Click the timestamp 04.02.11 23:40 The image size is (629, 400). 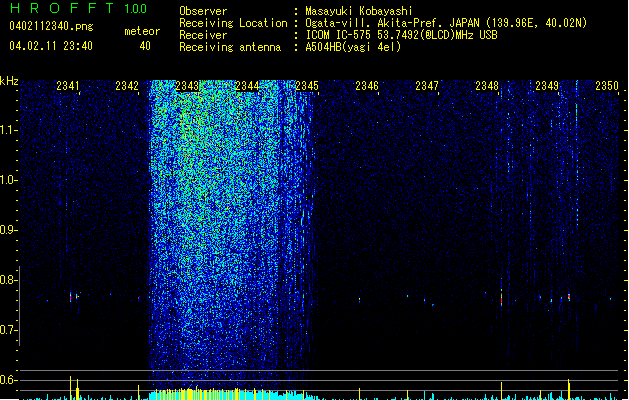click(51, 46)
